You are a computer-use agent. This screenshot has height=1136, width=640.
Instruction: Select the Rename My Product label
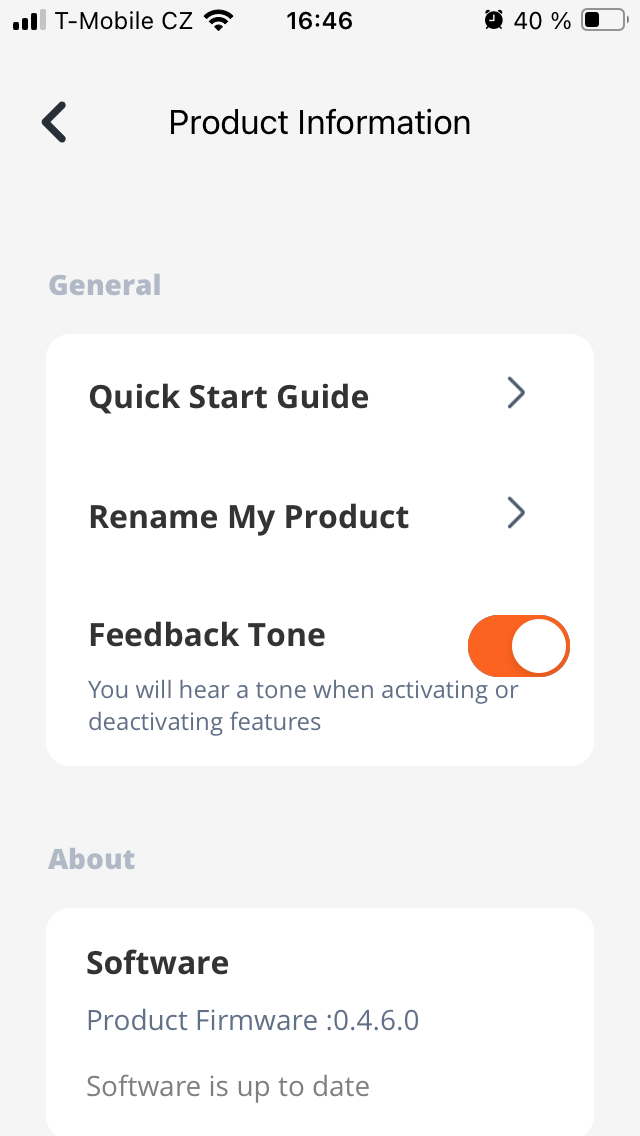(249, 517)
